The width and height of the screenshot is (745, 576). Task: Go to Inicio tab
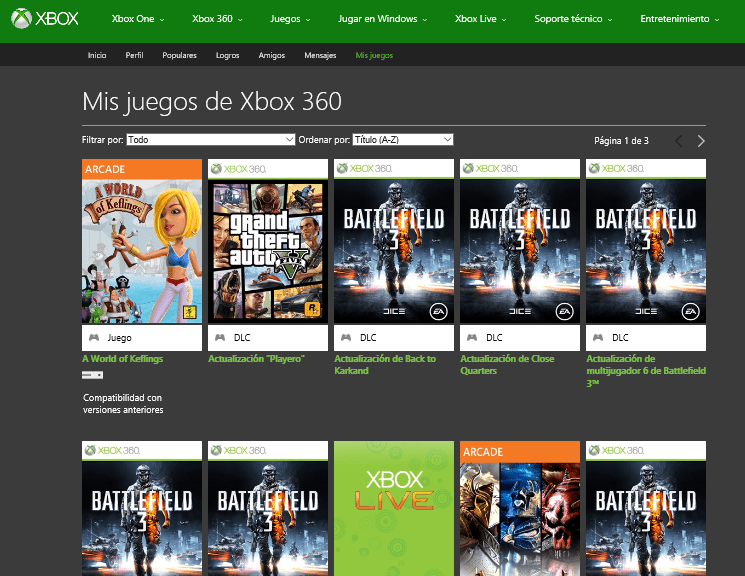pos(97,55)
